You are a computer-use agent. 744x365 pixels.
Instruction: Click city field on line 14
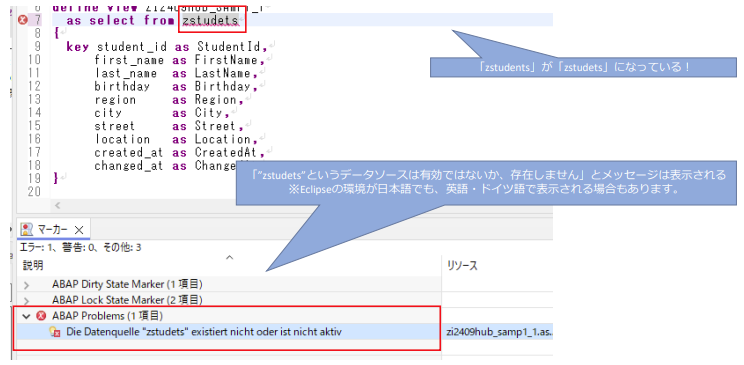[x=108, y=113]
